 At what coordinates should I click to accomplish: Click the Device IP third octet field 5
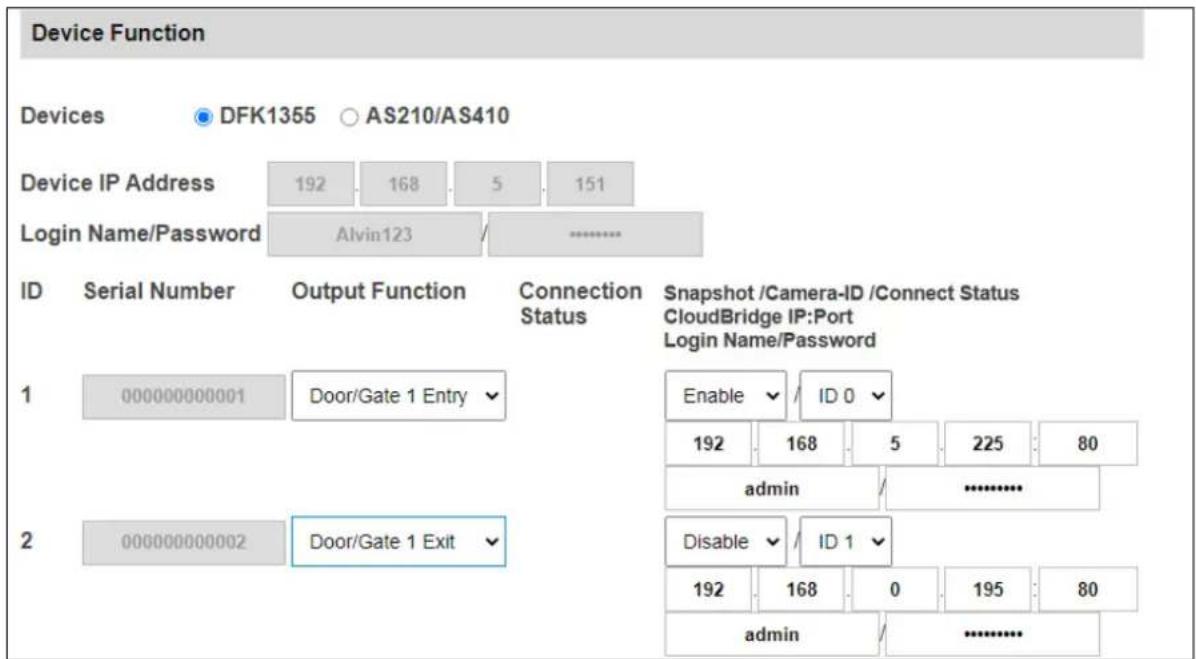497,184
